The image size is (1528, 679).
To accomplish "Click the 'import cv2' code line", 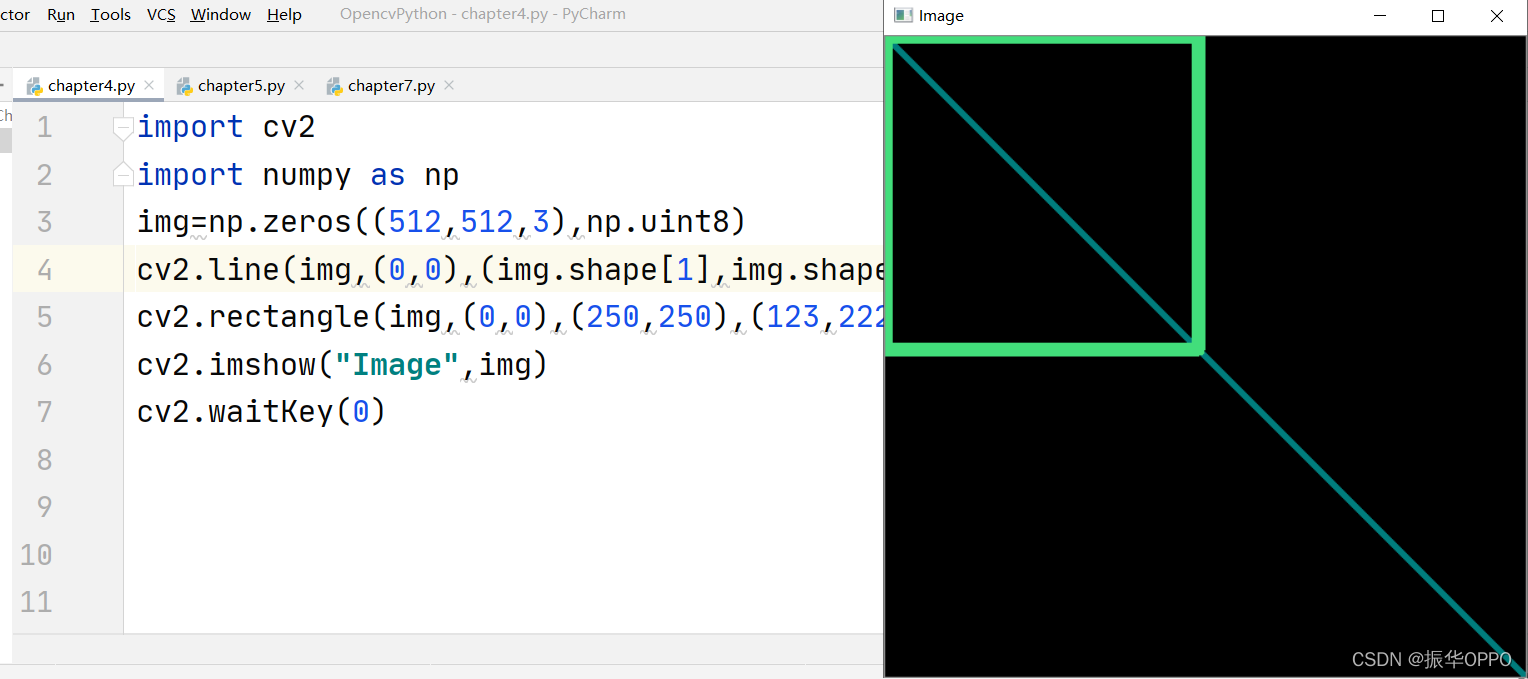I will 226,127.
